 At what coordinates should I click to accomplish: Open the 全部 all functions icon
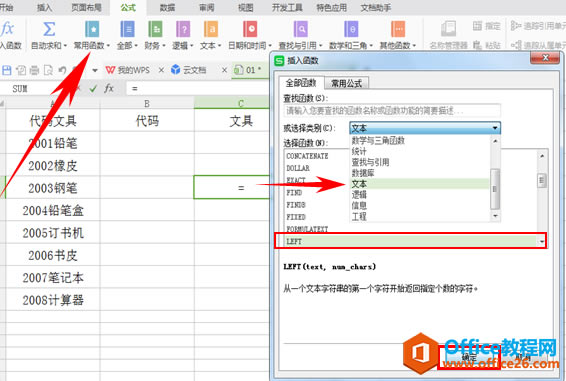(x=127, y=29)
